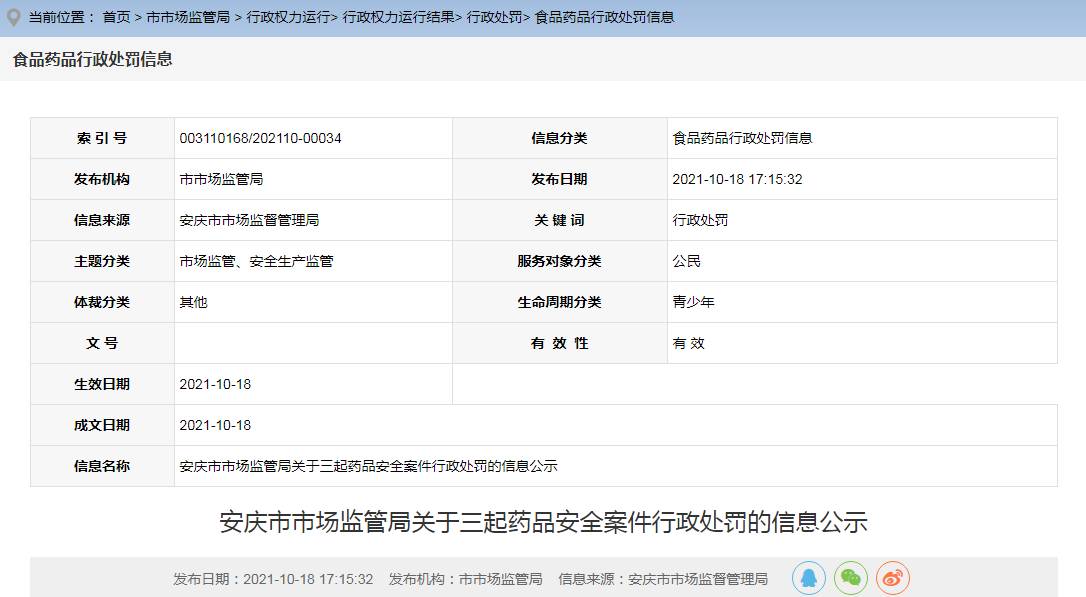Click 成文日期 value 2021-10-18
The width and height of the screenshot is (1086, 597).
point(215,425)
